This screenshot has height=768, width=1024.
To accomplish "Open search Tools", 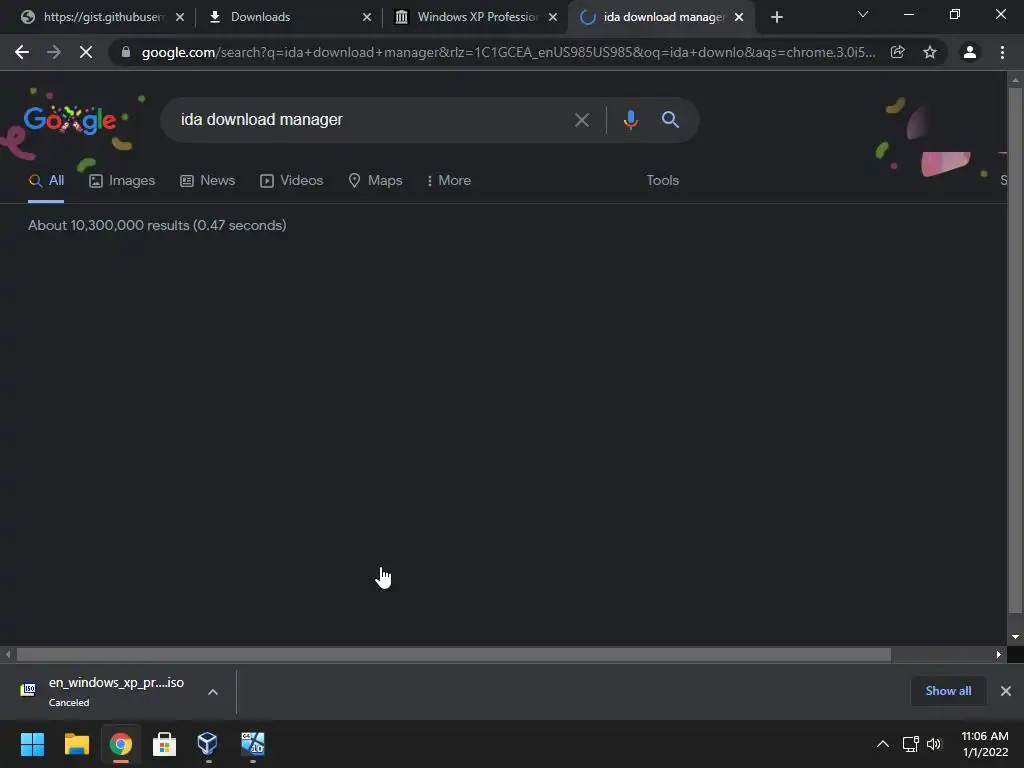I will click(663, 181).
